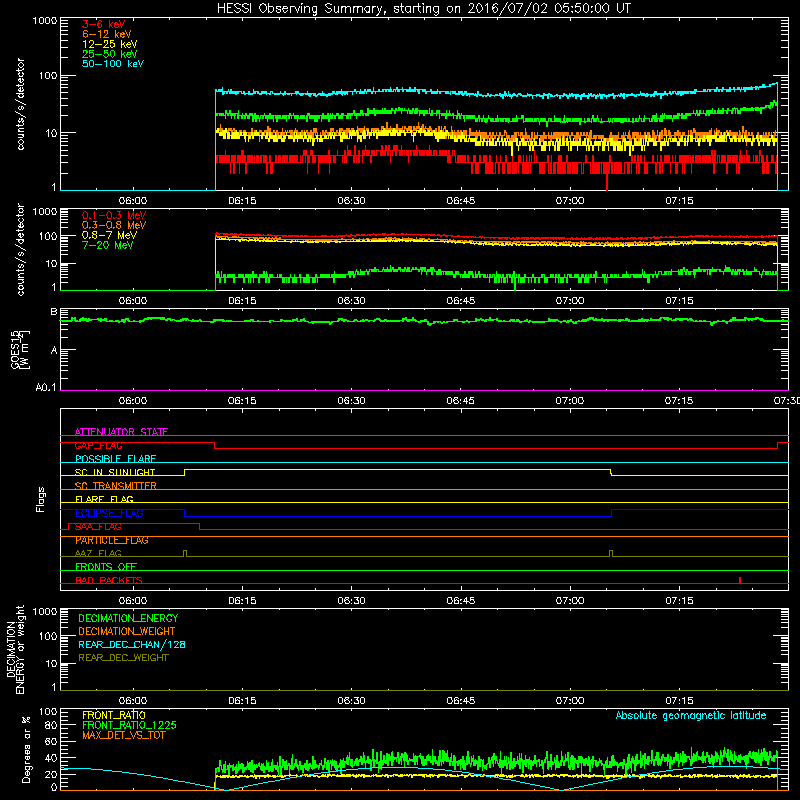The width and height of the screenshot is (800, 800).
Task: Click the green FRONT_RATIO_1225 legend label
Action: (x=129, y=725)
